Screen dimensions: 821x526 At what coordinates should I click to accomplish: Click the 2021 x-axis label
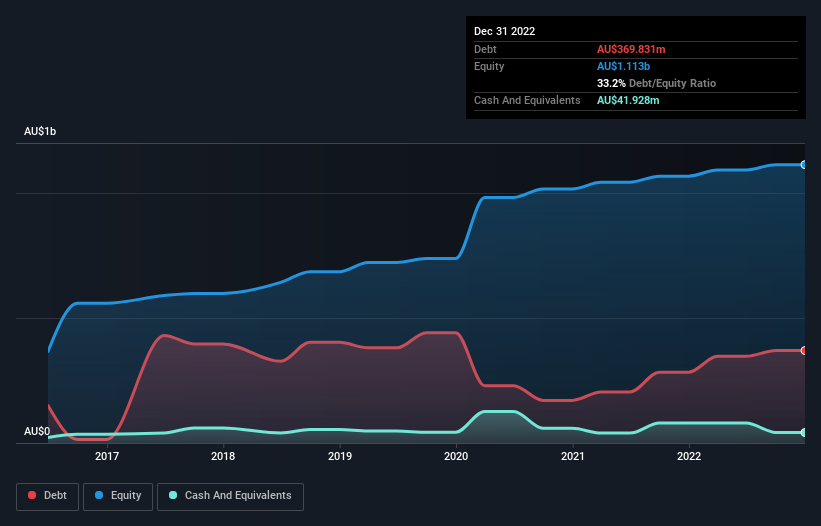click(573, 456)
